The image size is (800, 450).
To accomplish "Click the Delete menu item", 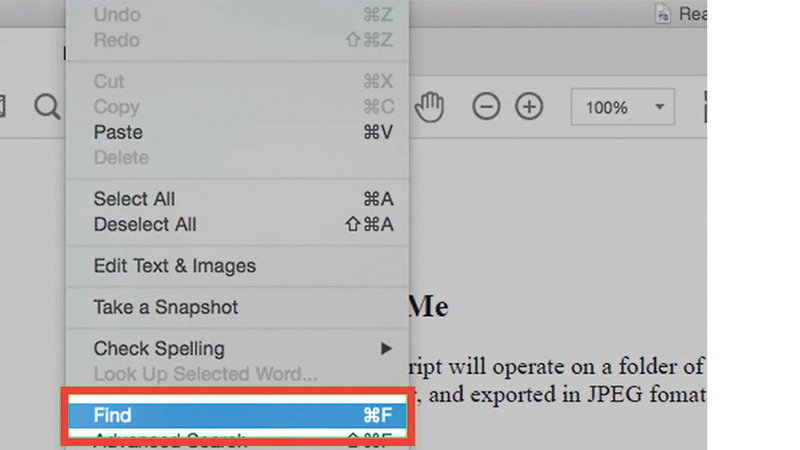I will 121,158.
